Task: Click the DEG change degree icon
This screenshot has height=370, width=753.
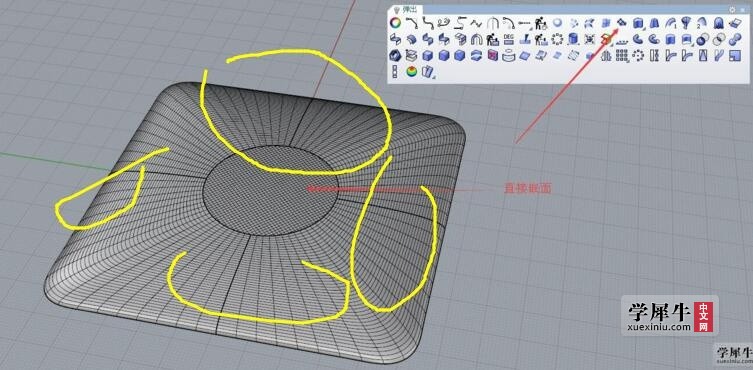Action: 509,39
